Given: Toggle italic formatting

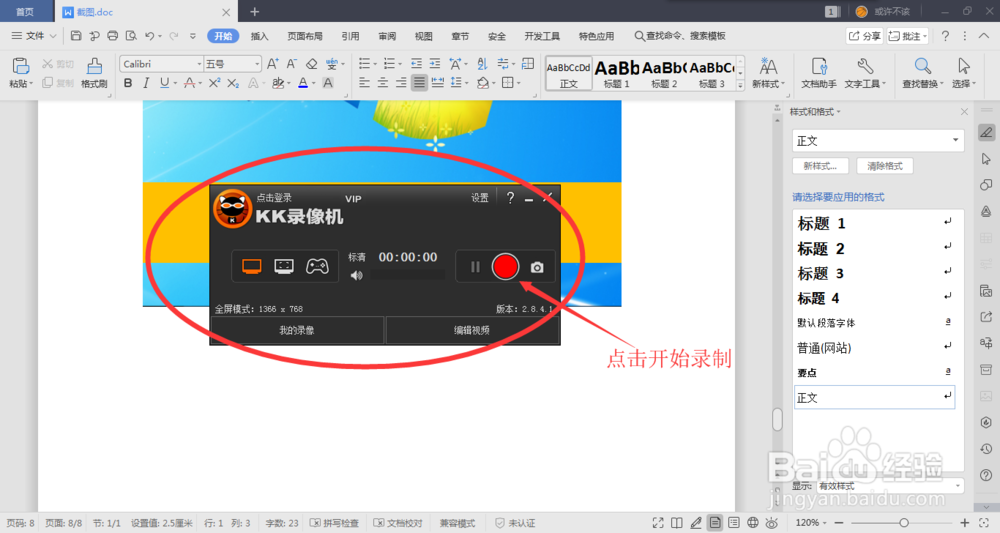Looking at the screenshot, I should click(x=146, y=83).
